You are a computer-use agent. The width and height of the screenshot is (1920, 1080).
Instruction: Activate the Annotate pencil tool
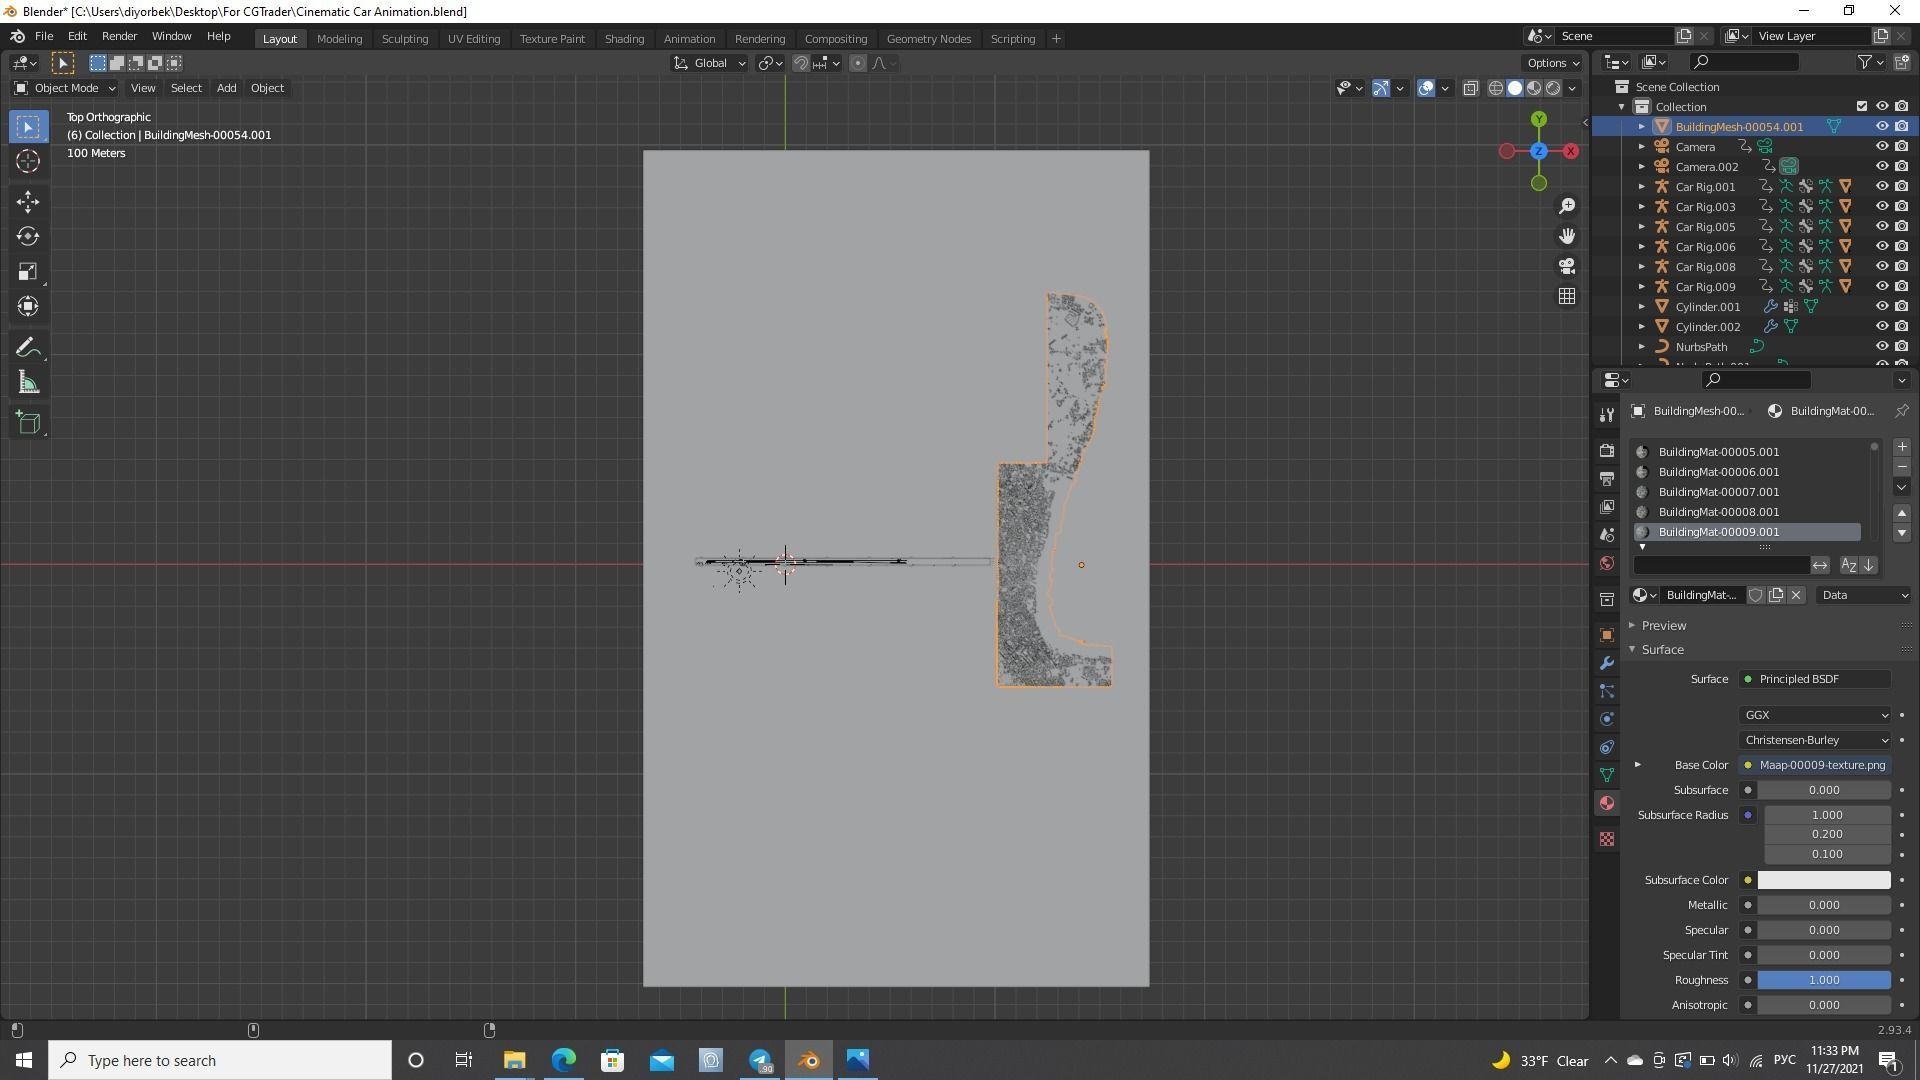pyautogui.click(x=28, y=348)
